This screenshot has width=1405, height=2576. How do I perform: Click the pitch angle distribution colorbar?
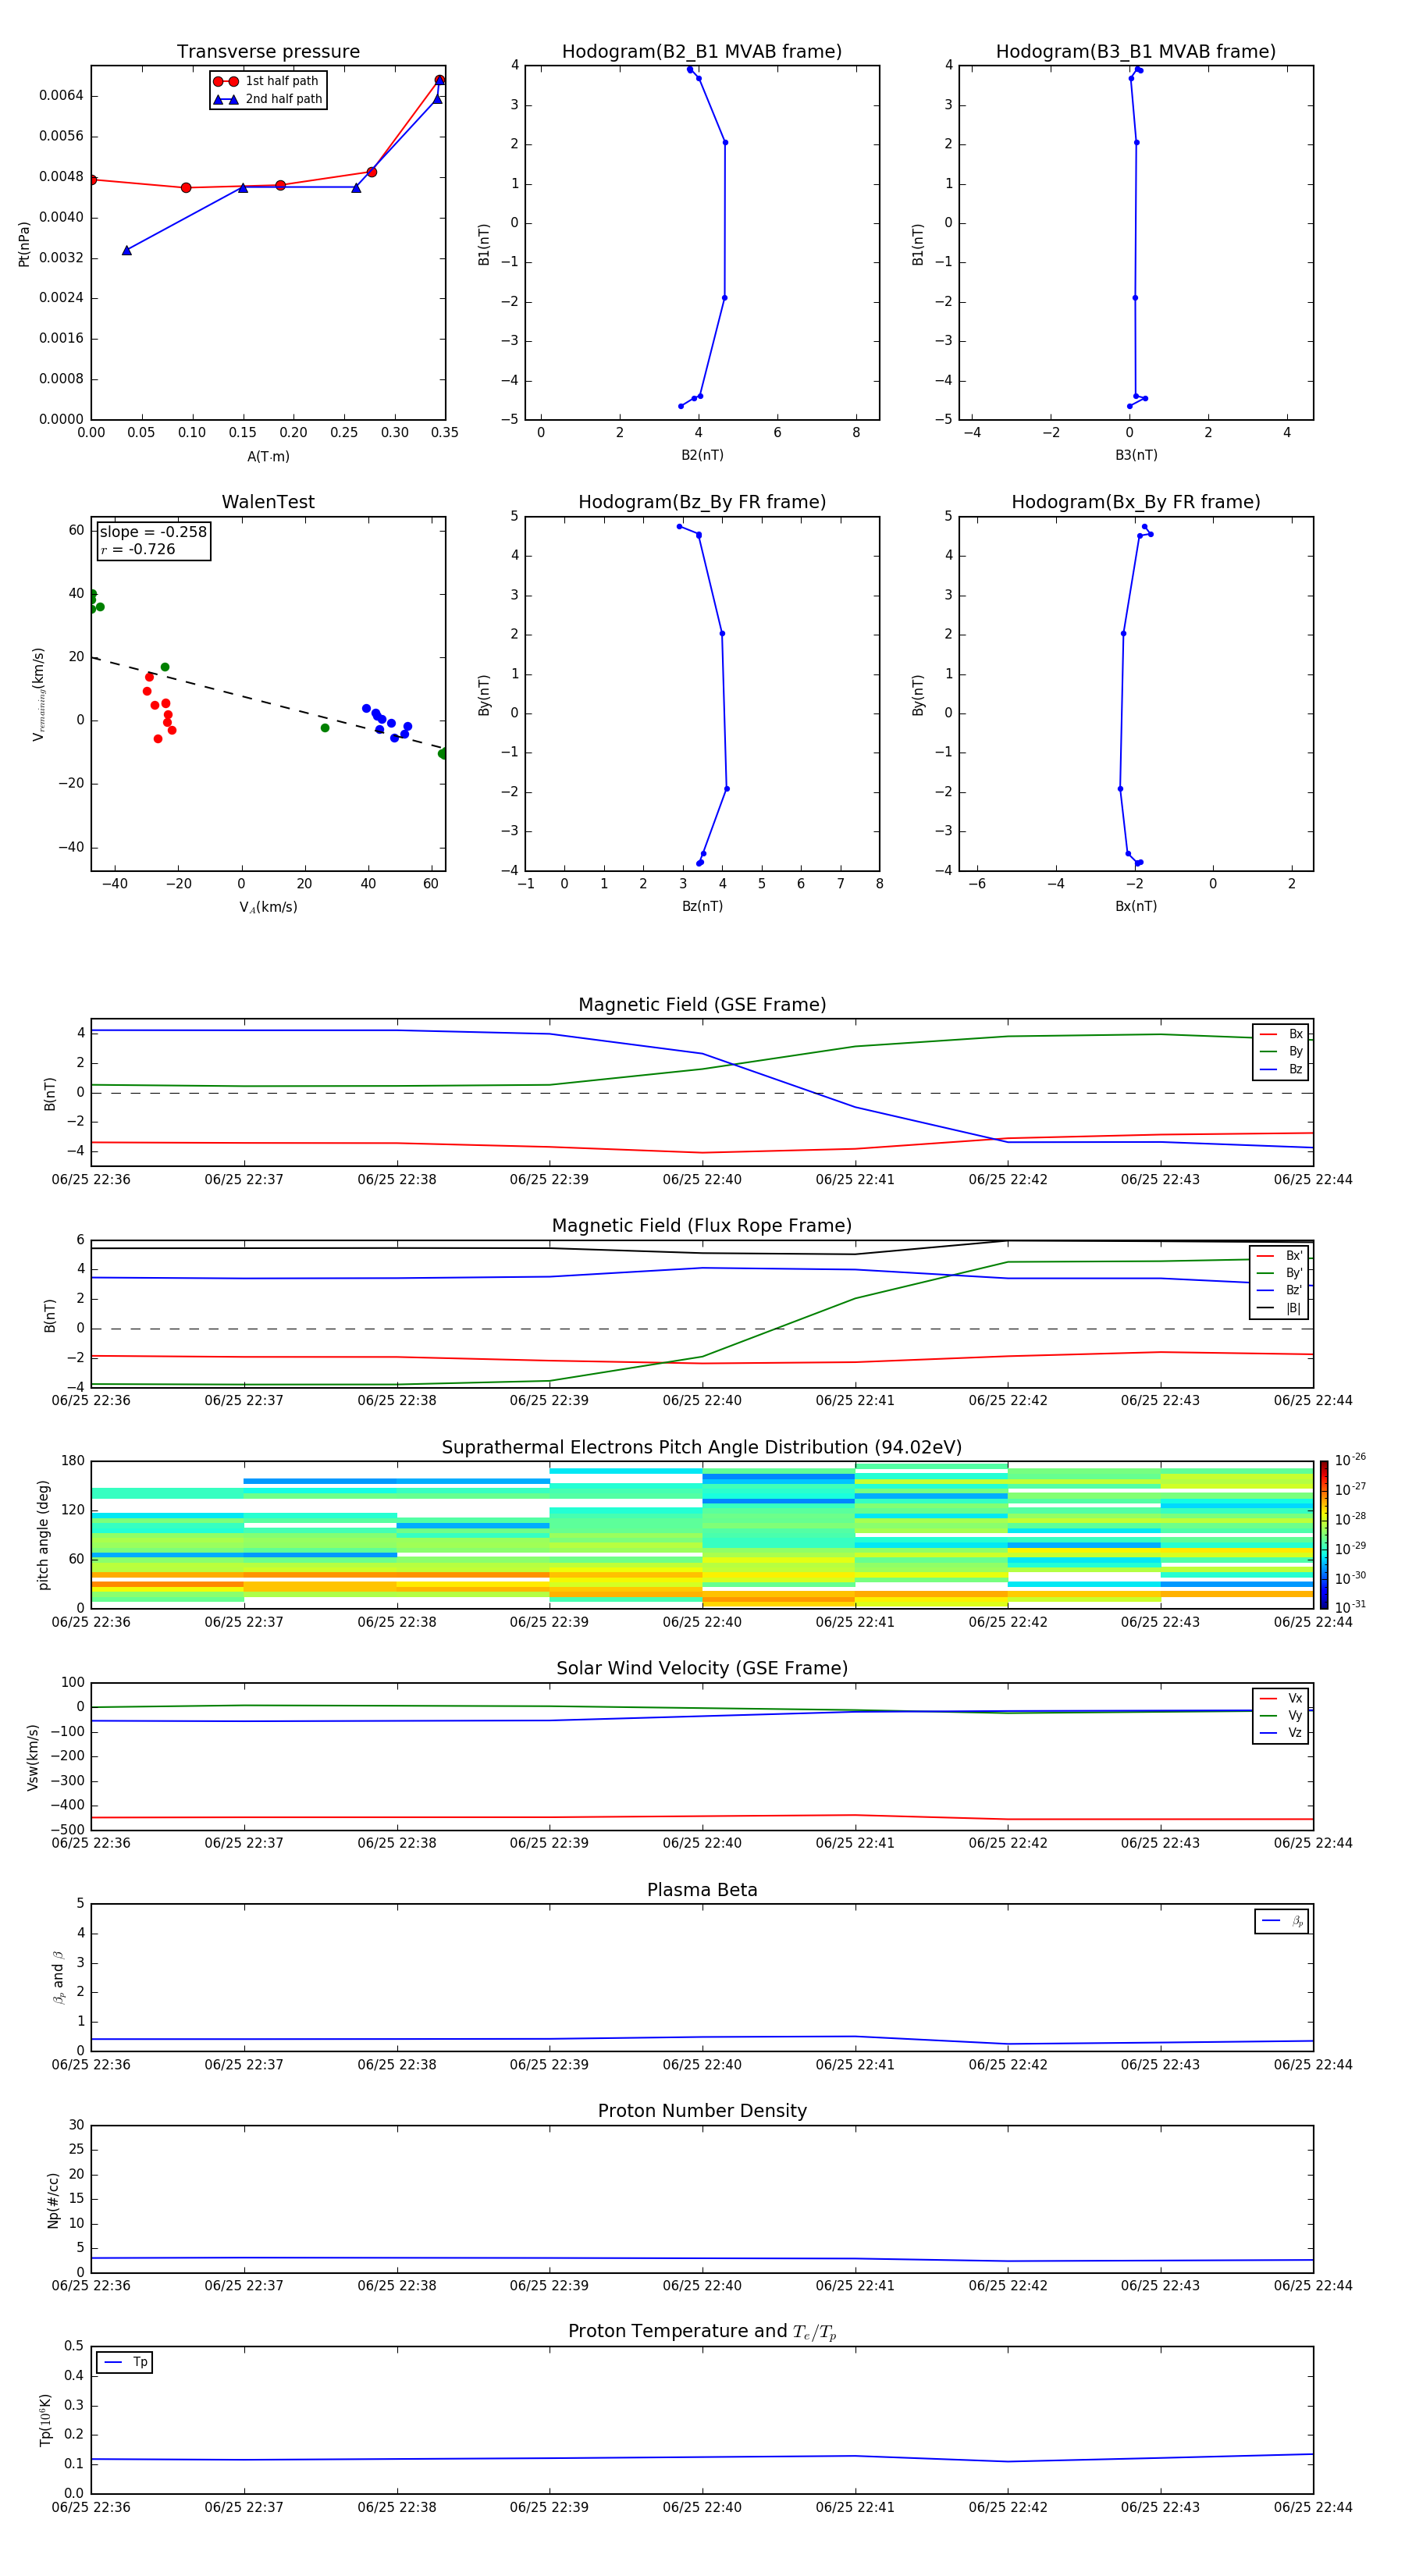click(1324, 1535)
